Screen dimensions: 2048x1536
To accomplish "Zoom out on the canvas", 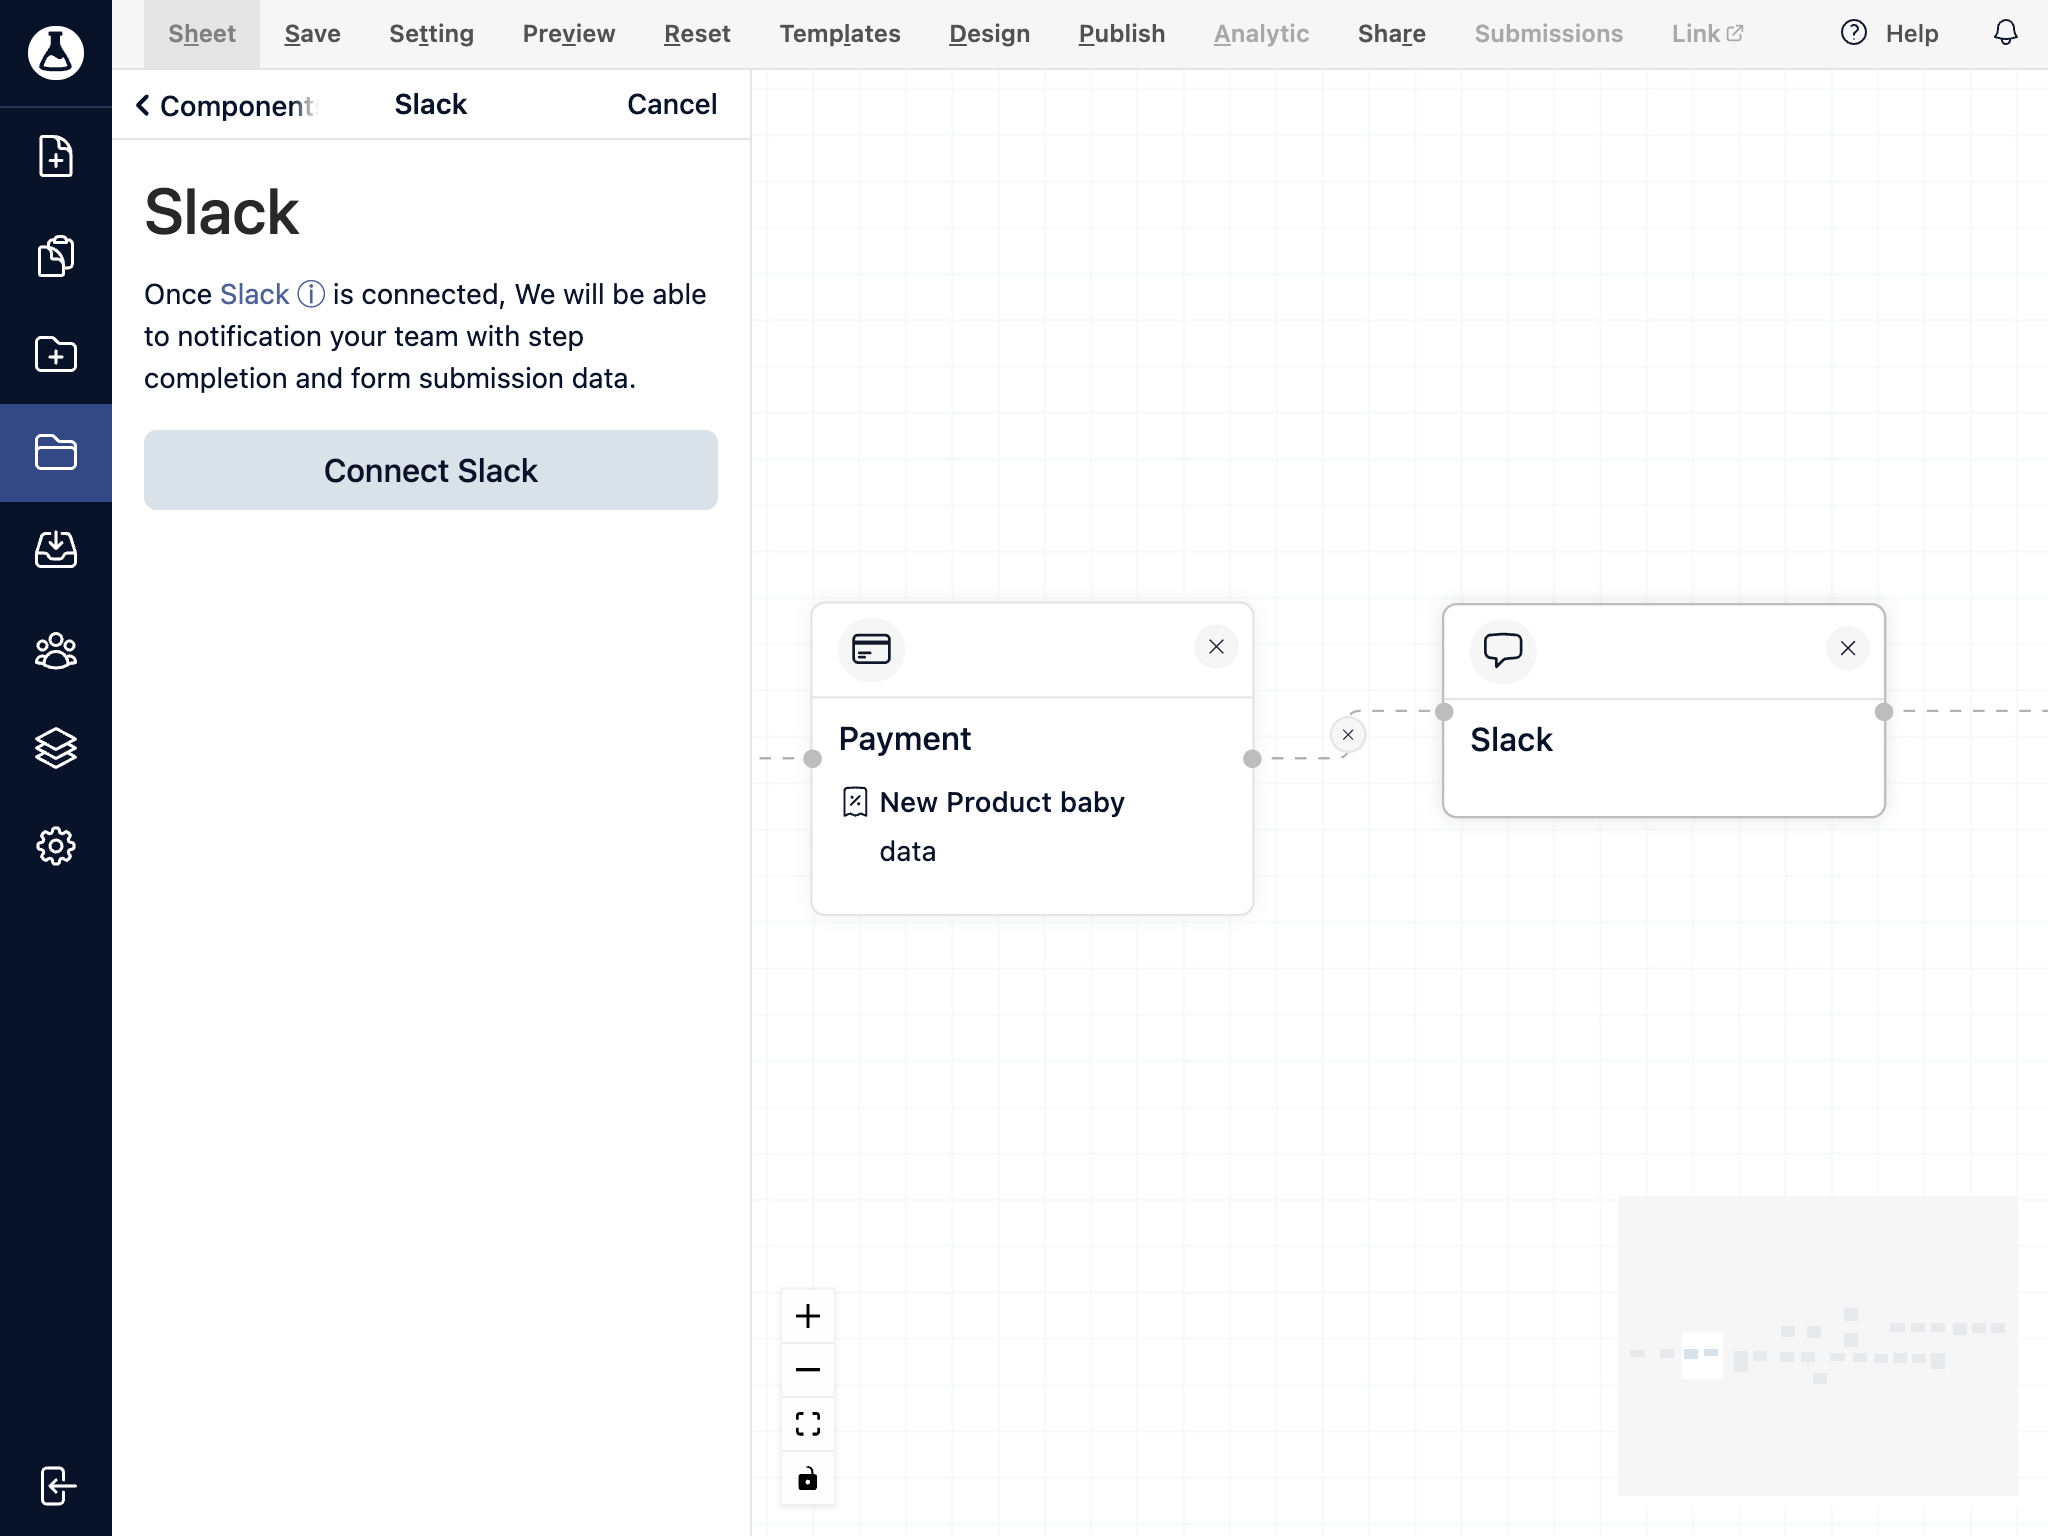I will pos(808,1369).
